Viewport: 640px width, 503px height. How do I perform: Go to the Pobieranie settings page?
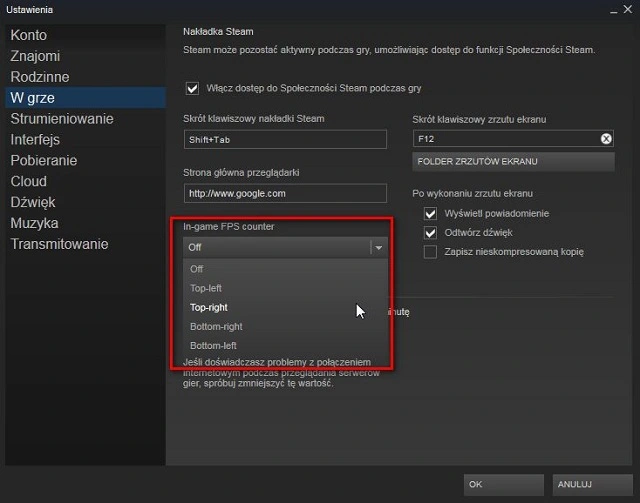point(44,160)
